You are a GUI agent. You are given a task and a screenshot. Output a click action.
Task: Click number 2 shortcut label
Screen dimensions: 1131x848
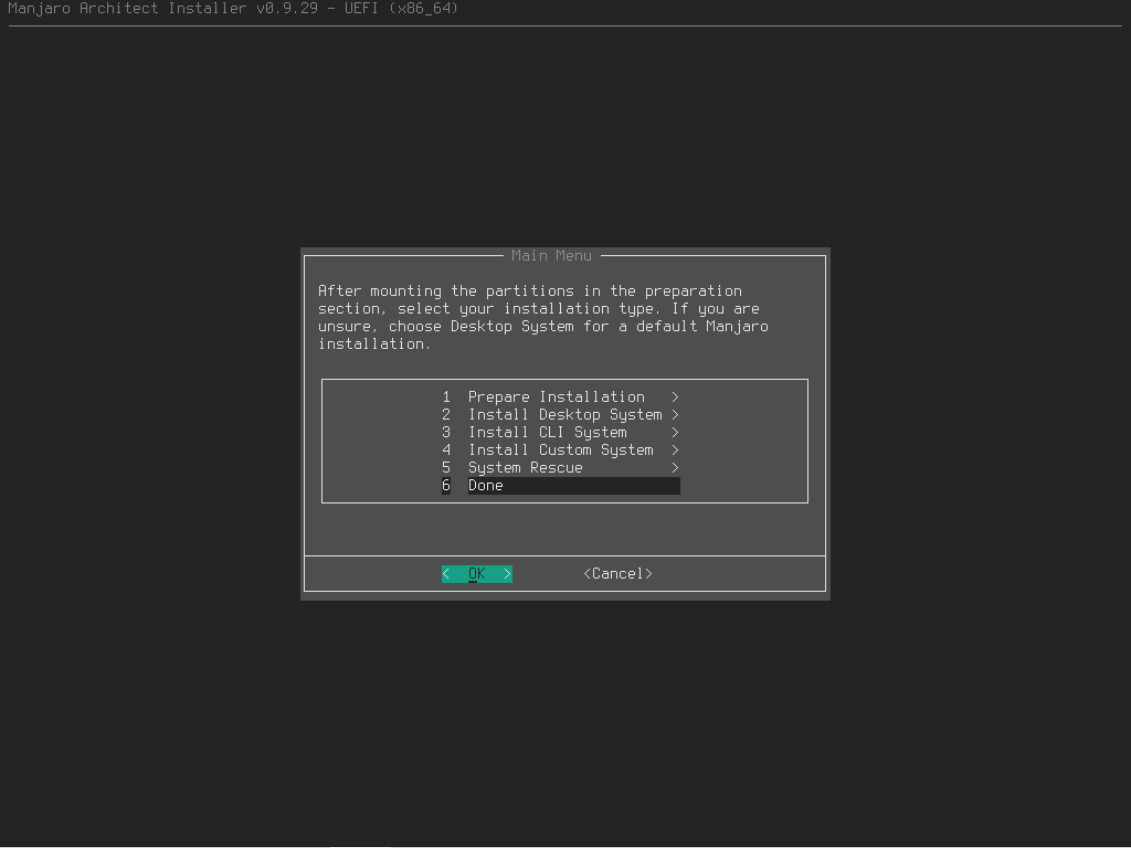point(446,415)
